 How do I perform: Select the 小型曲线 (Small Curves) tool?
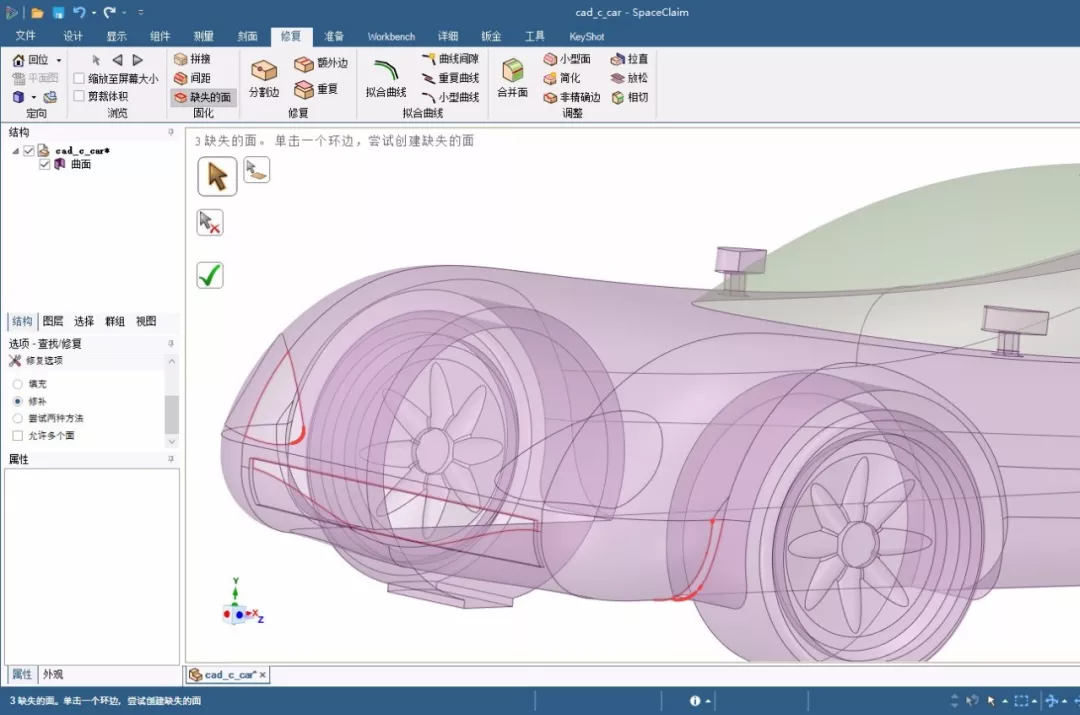point(450,97)
